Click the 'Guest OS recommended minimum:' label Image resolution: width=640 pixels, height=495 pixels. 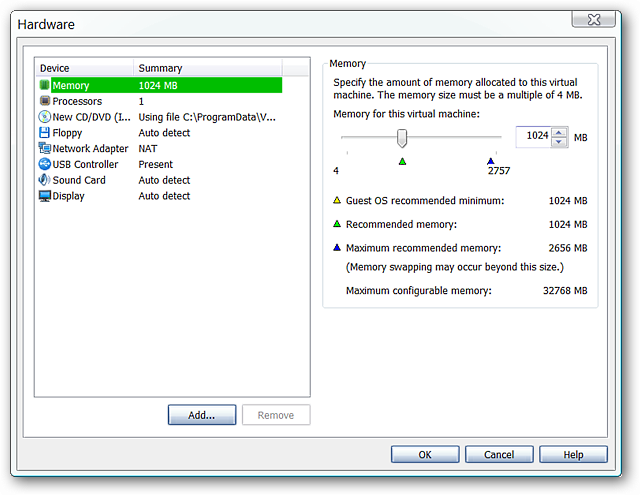click(x=425, y=200)
